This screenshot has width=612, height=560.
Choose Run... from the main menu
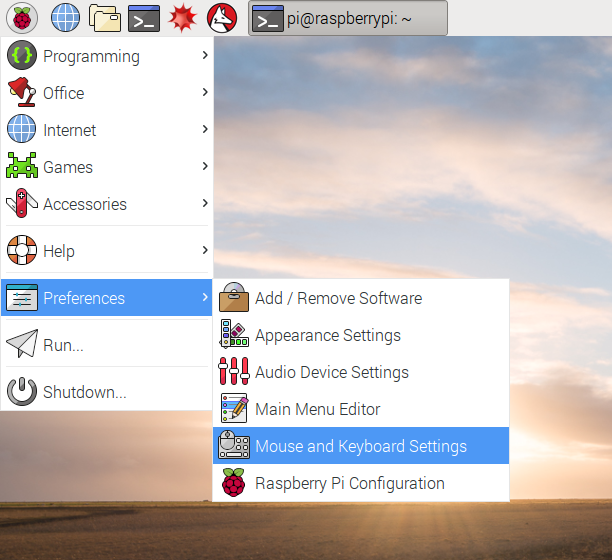tap(107, 345)
